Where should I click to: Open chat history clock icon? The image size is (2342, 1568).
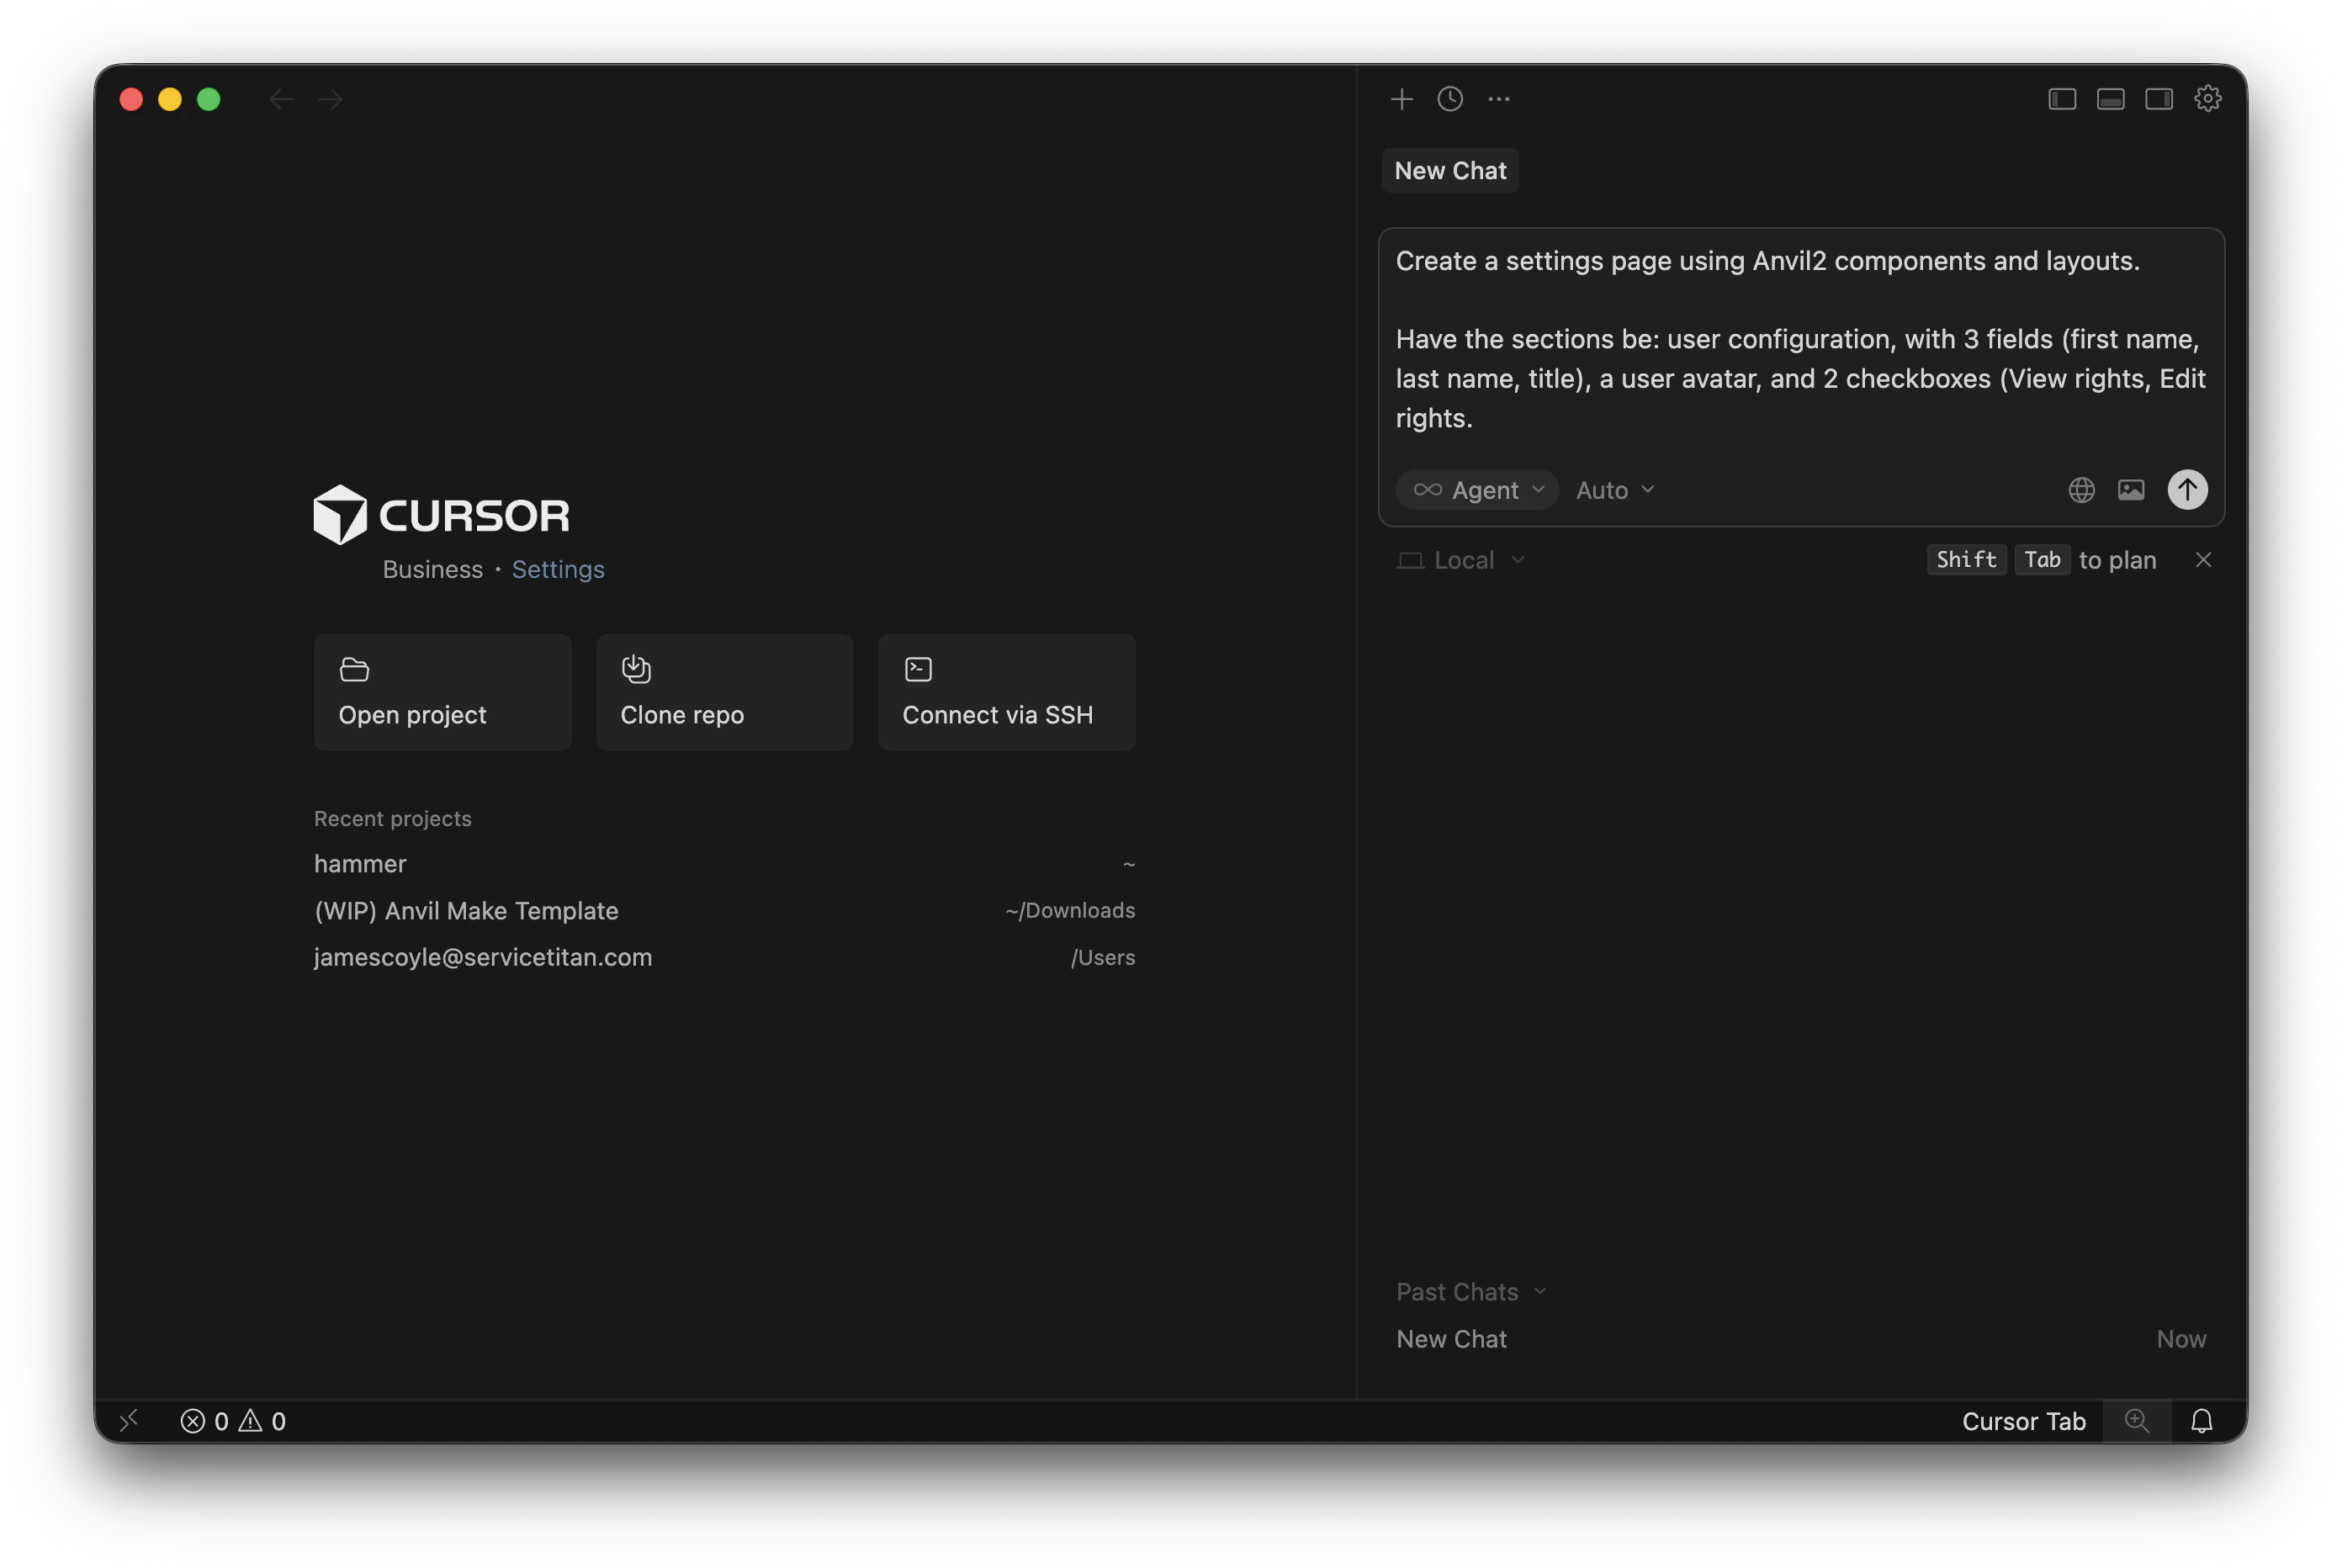[1450, 99]
